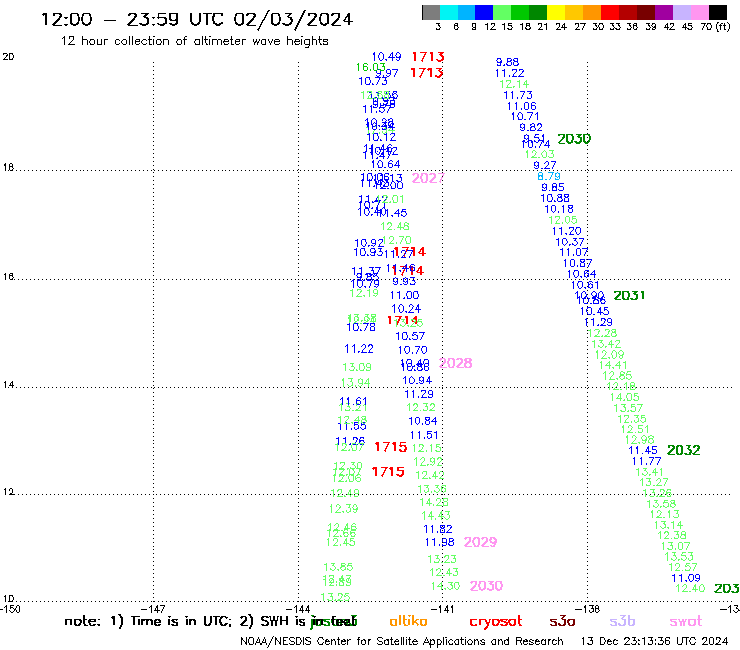The image size is (740, 650).
Task: Click the 'NOAA/NESDIS Center for Satellite Applications and Research' footer
Action: coord(402,641)
